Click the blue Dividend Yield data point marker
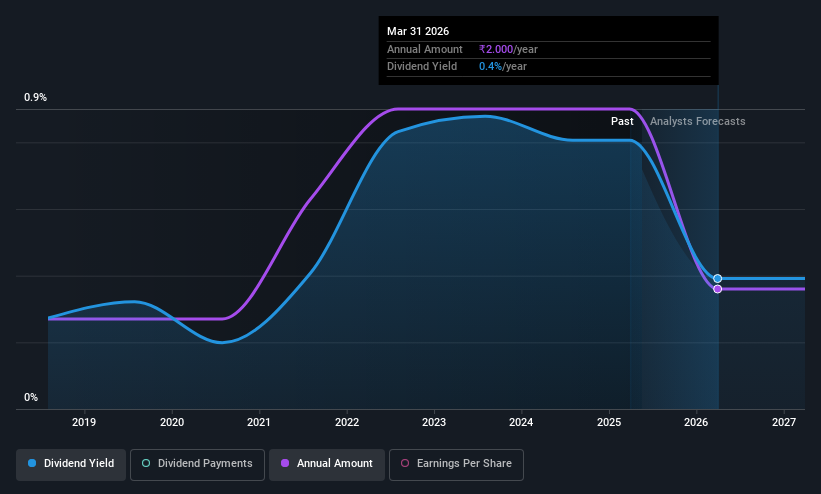 718,279
